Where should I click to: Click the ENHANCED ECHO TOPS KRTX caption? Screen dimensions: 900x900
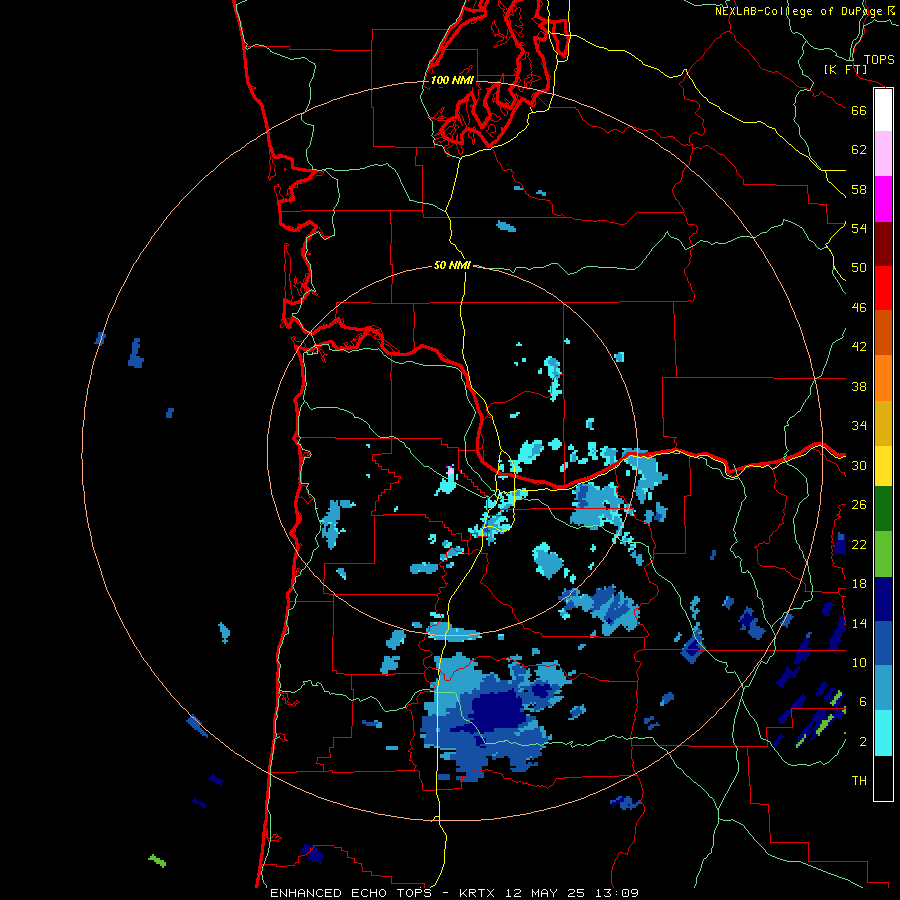[x=454, y=893]
